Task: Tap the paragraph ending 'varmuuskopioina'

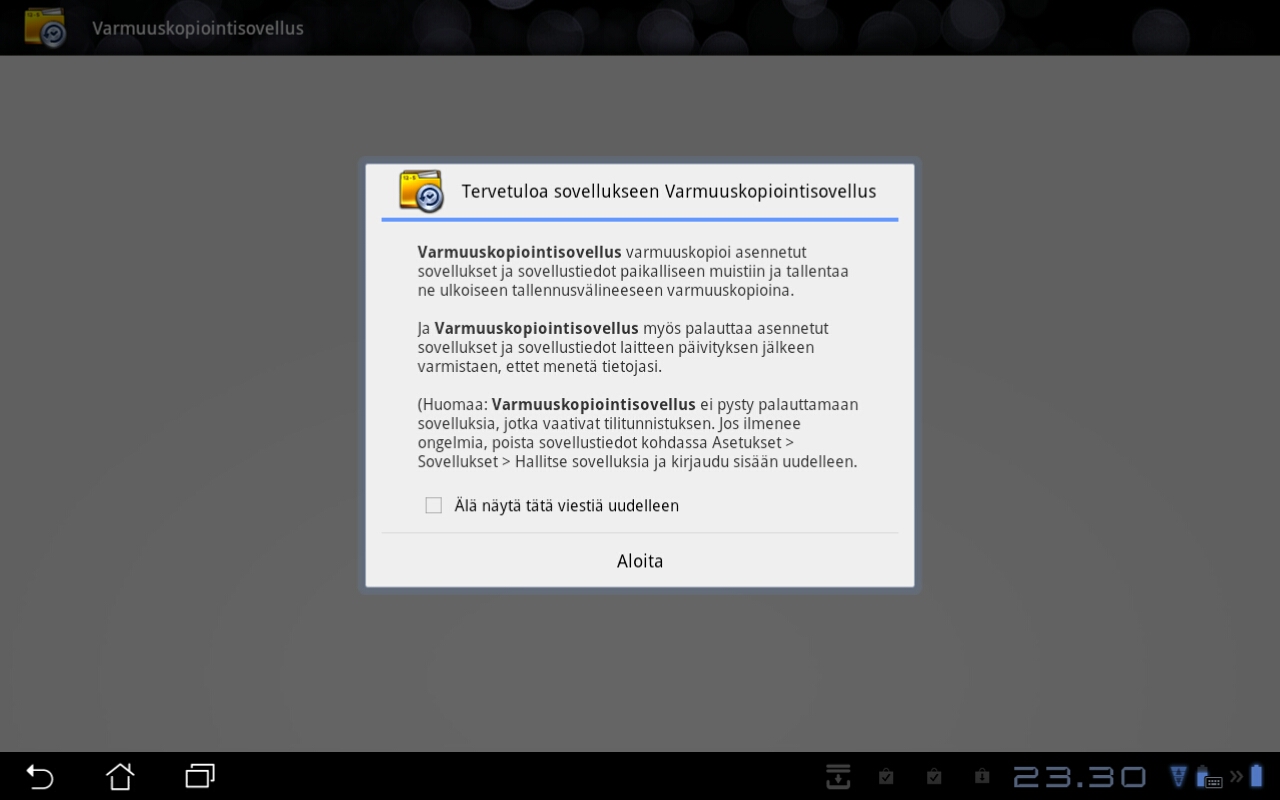Action: [x=633, y=271]
